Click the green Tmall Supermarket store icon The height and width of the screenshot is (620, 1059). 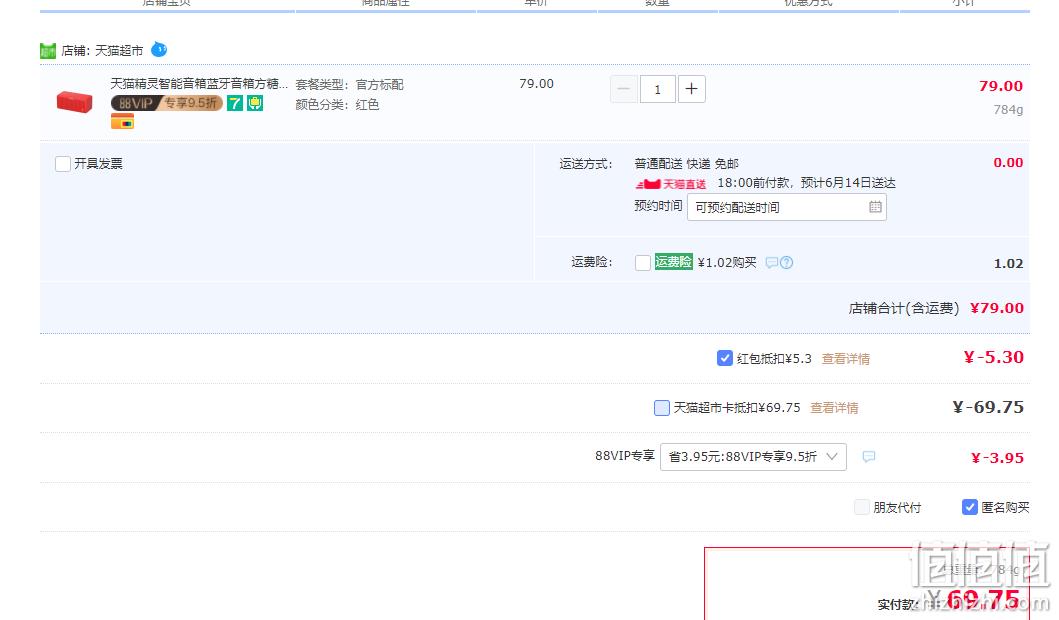click(x=48, y=51)
